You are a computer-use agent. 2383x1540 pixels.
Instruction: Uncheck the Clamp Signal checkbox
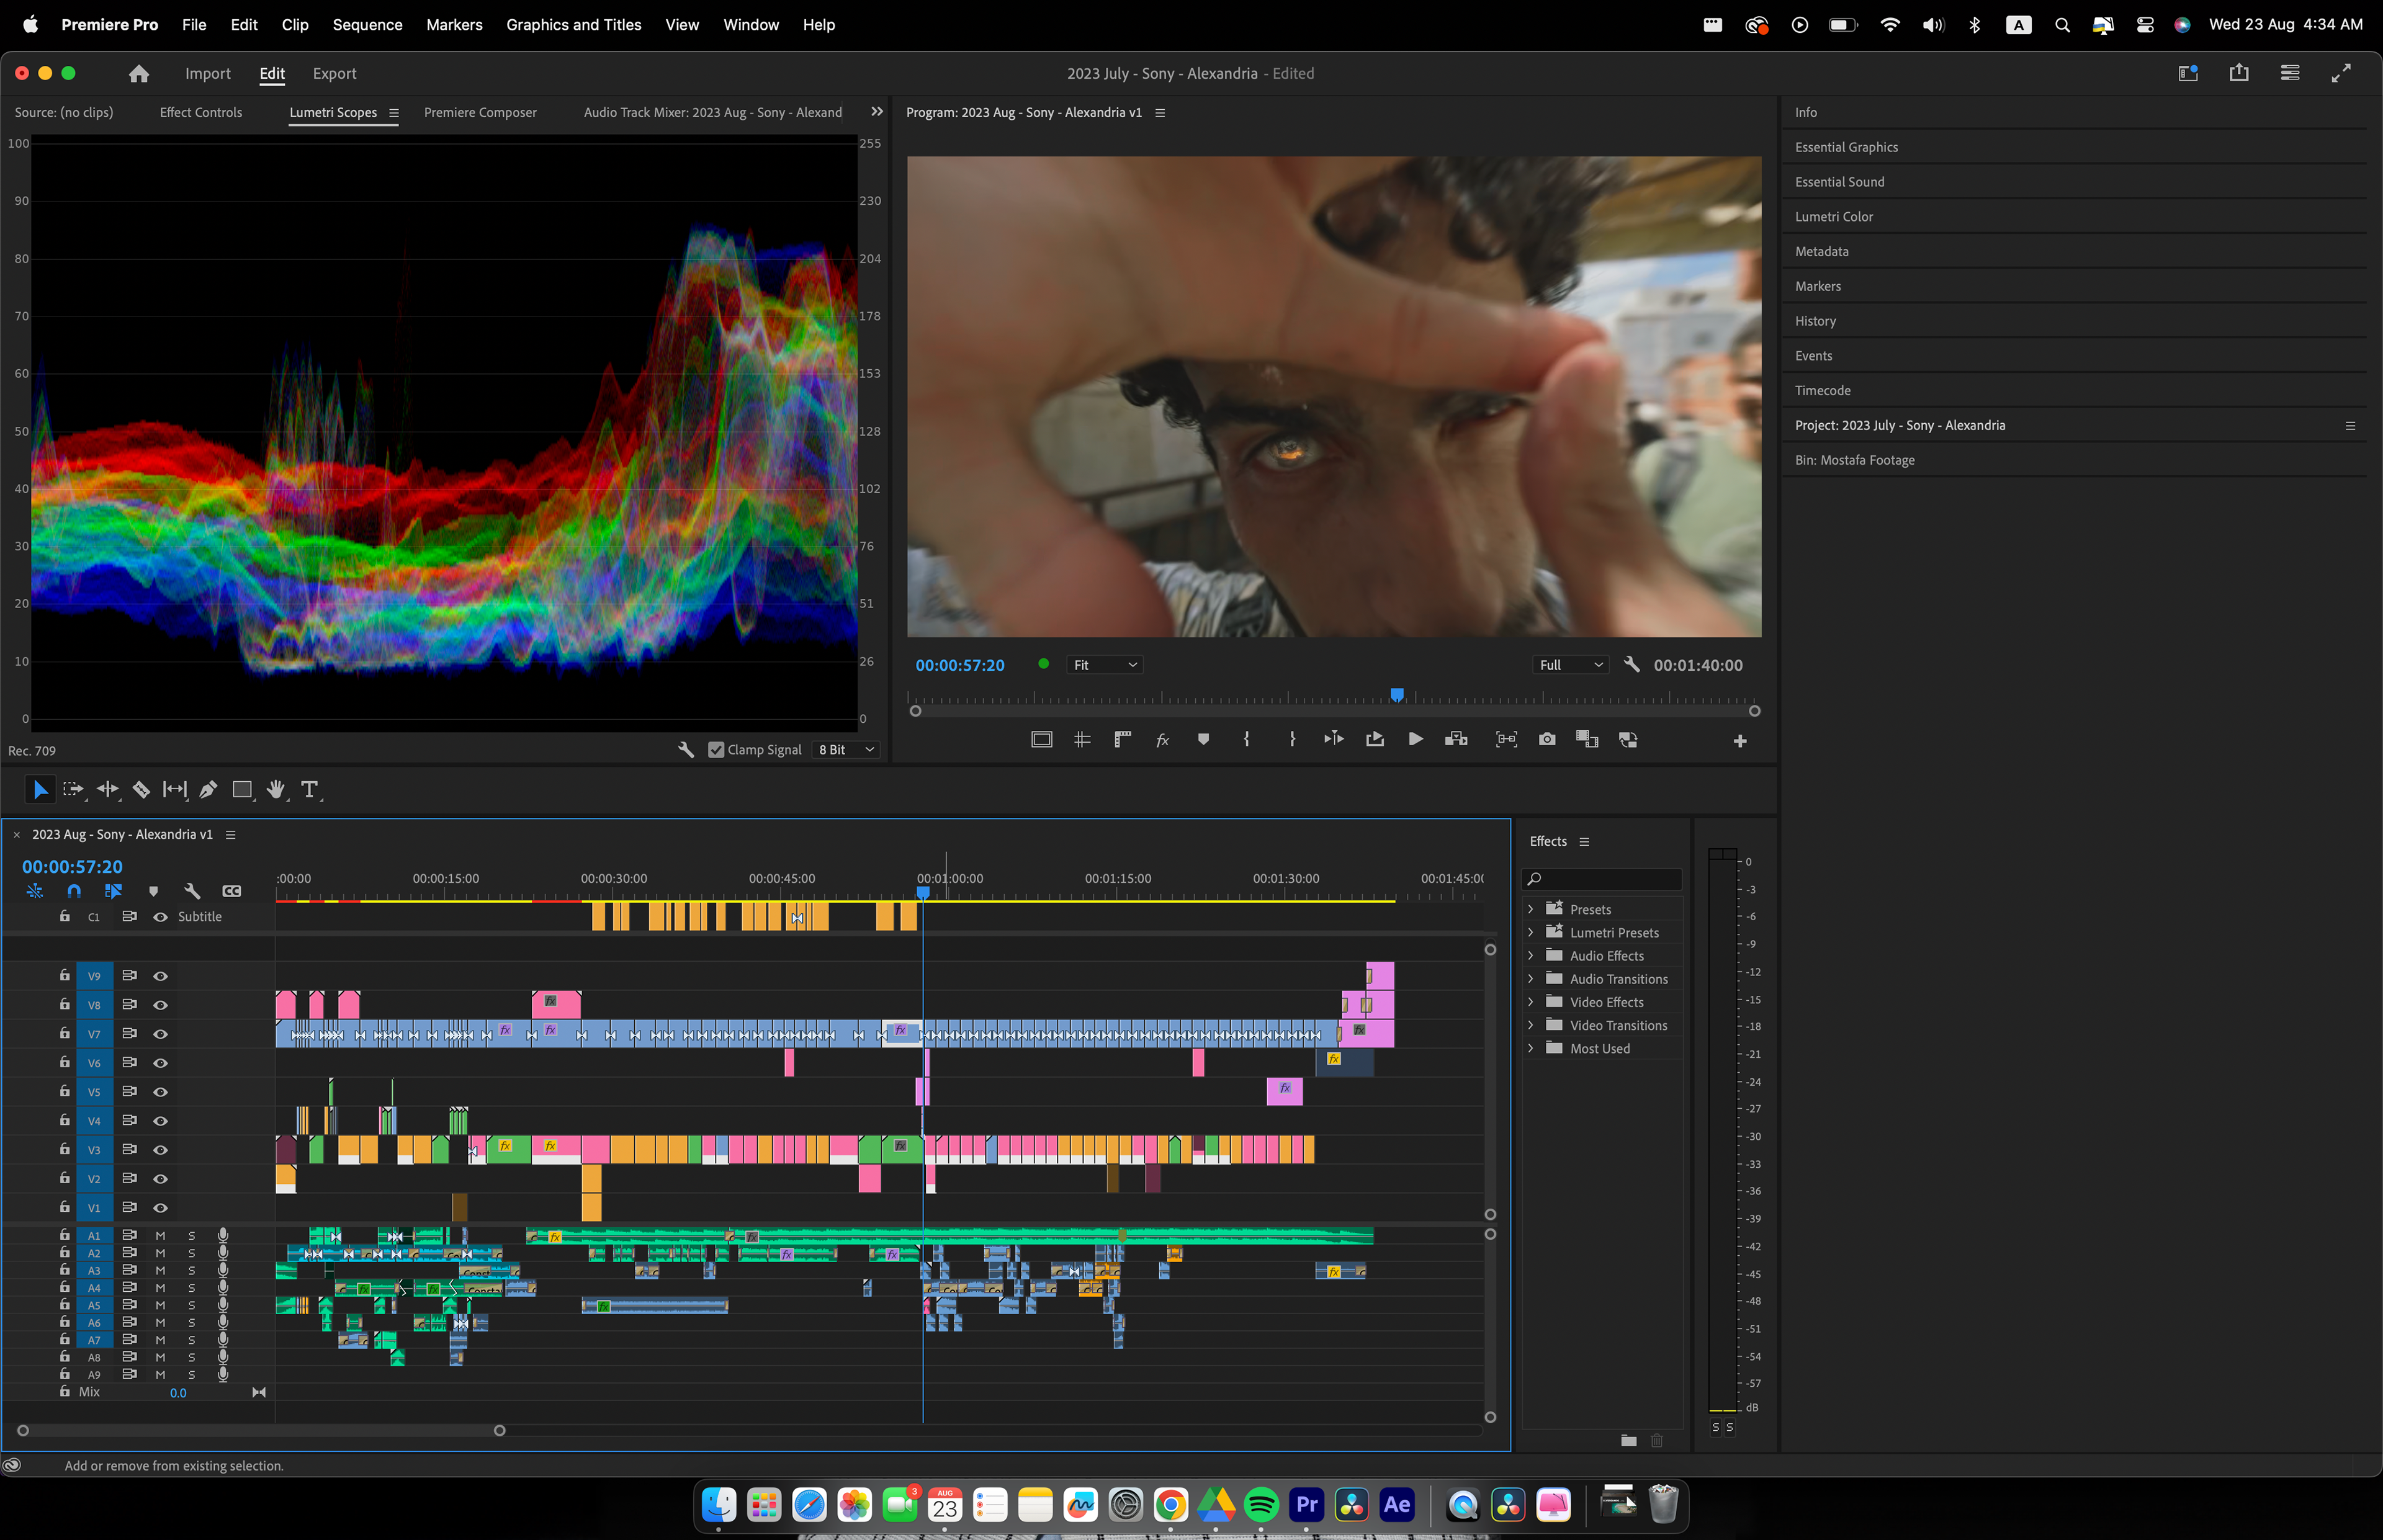(716, 749)
